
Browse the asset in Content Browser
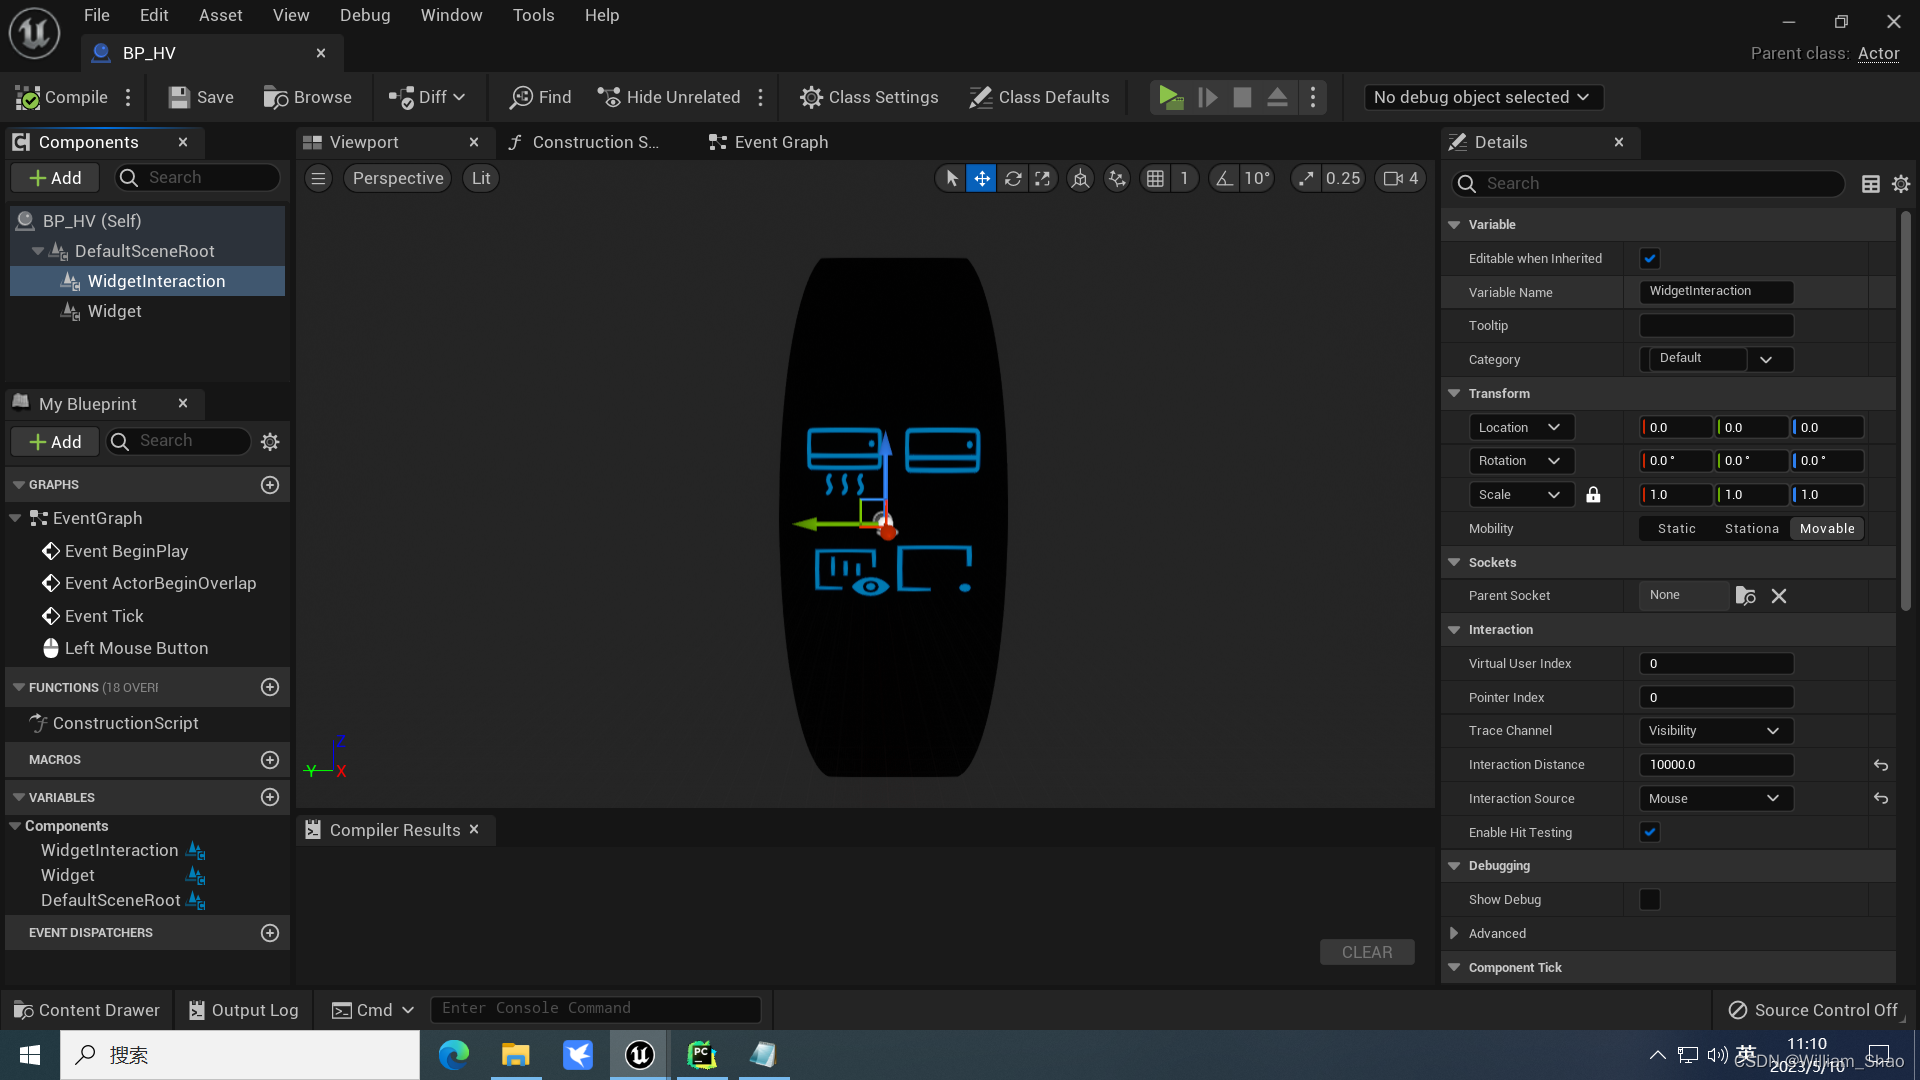307,97
